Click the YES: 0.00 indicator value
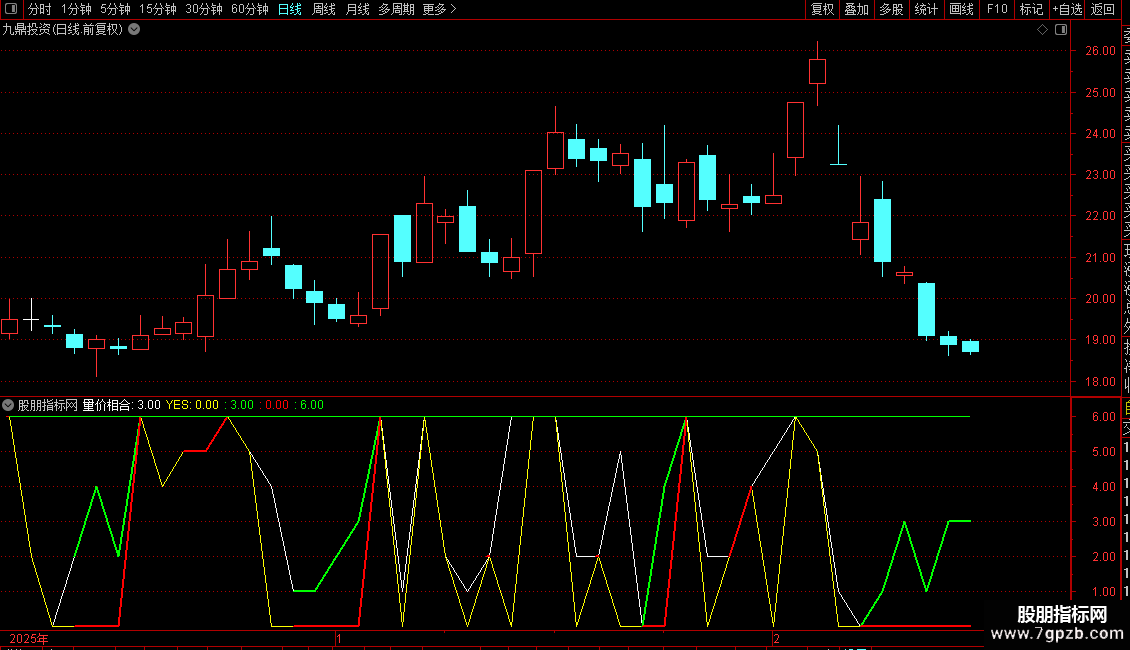This screenshot has height=650, width=1130. click(192, 405)
